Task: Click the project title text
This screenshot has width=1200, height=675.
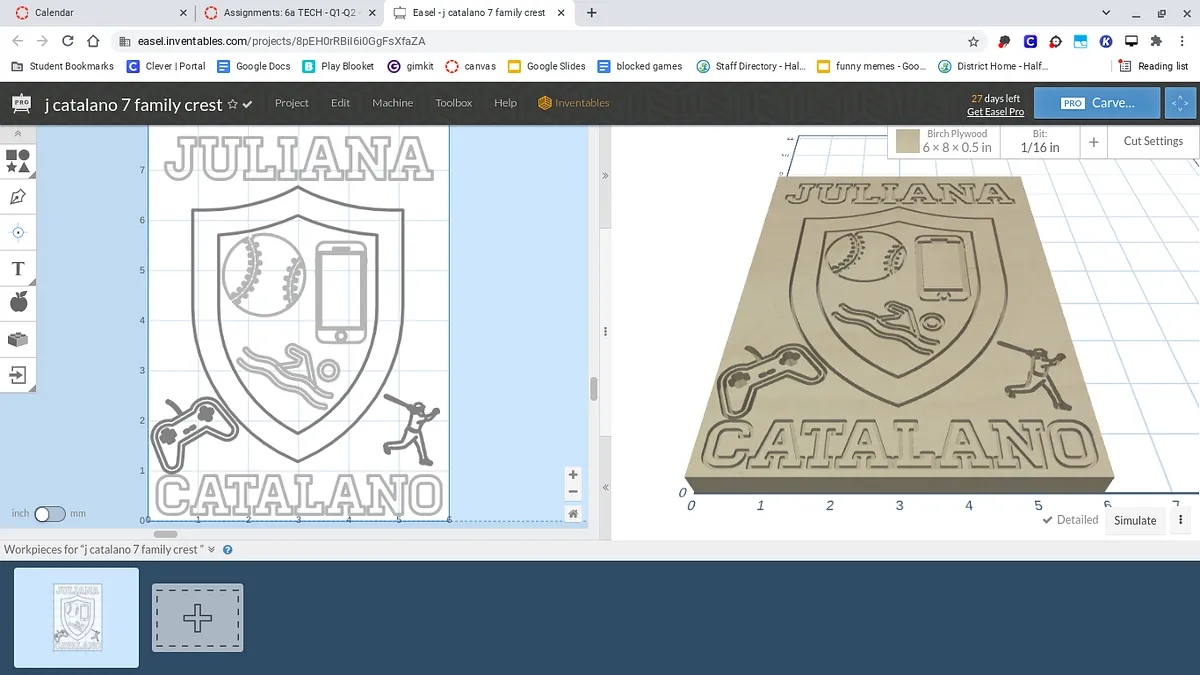Action: click(133, 104)
